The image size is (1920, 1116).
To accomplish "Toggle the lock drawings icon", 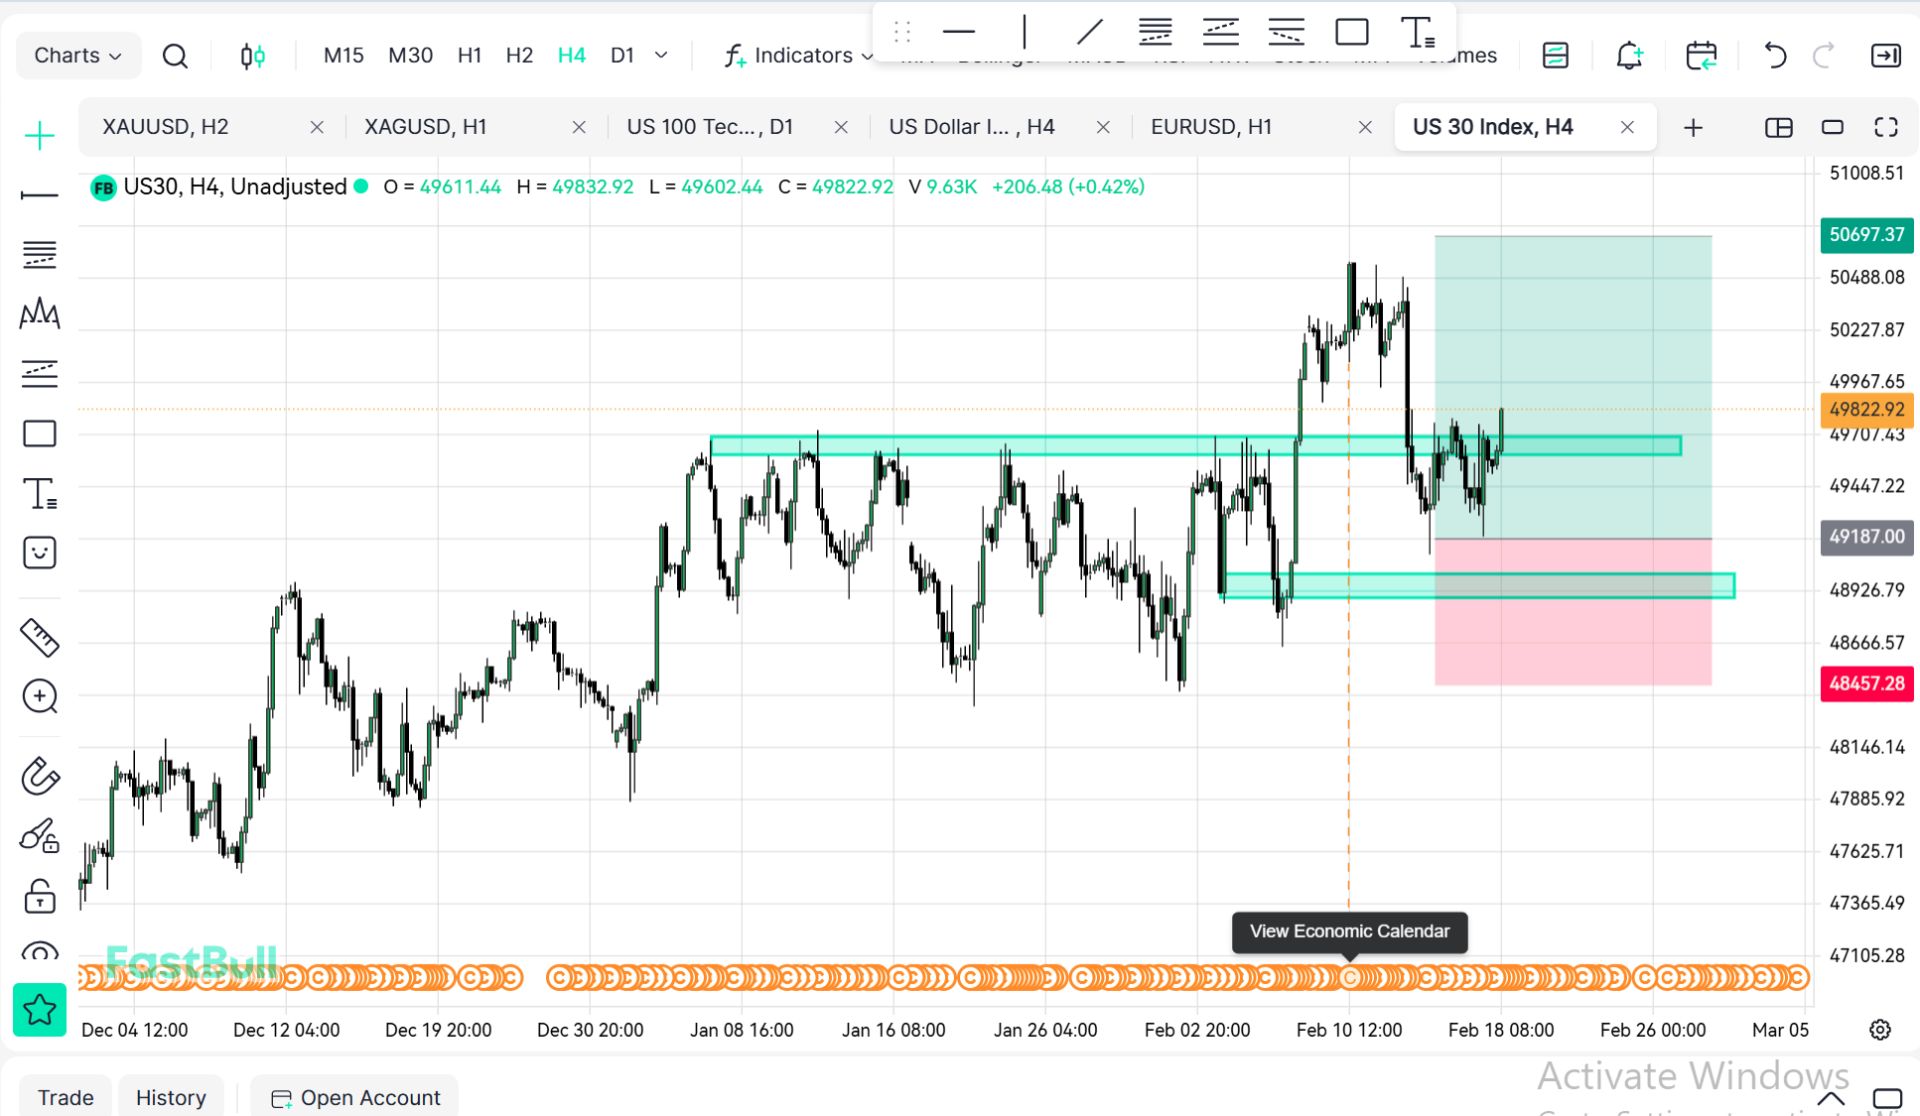I will pos(40,897).
